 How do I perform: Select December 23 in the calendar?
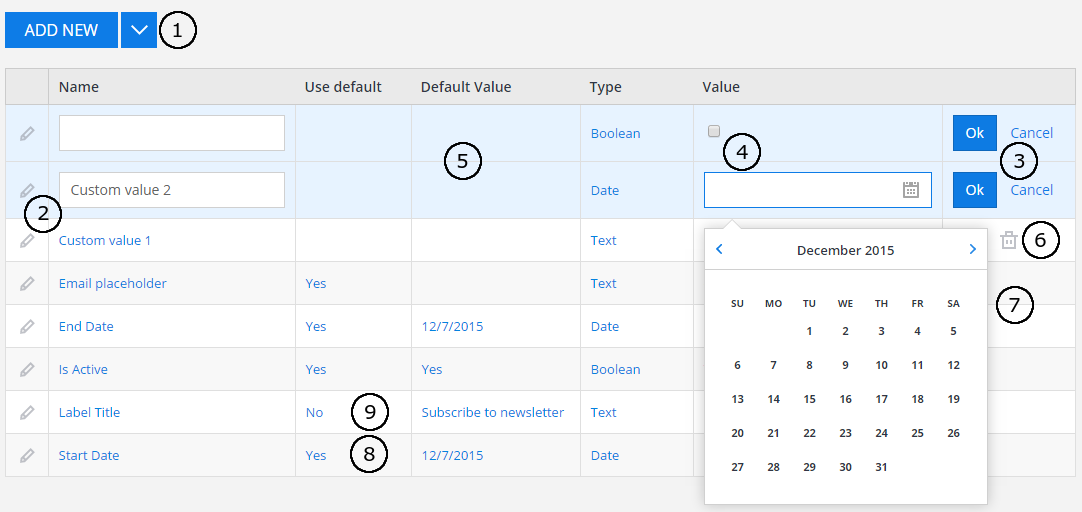pyautogui.click(x=845, y=433)
